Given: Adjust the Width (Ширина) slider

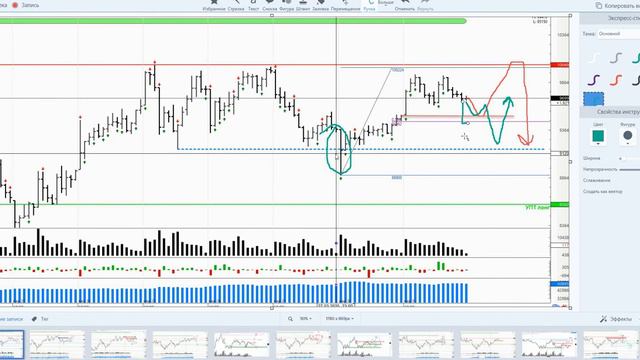Looking at the screenshot, I should [x=629, y=158].
